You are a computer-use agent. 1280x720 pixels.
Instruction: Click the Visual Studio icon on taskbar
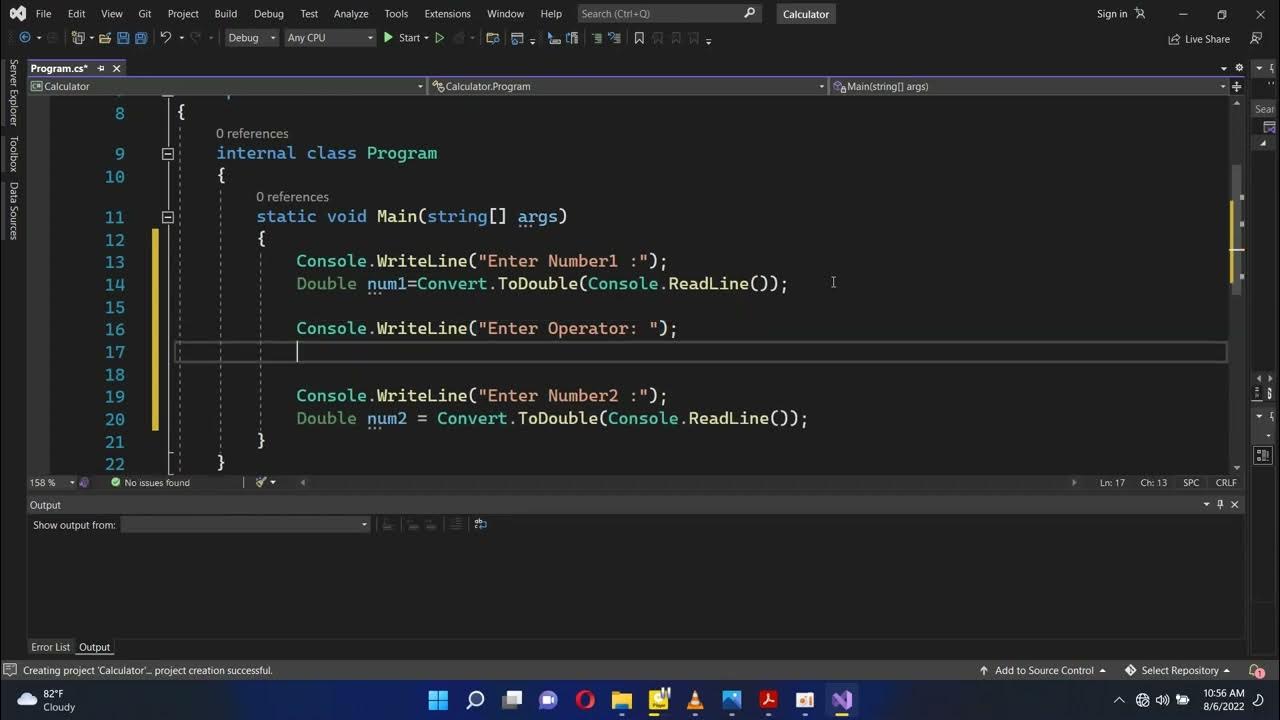pos(841,700)
